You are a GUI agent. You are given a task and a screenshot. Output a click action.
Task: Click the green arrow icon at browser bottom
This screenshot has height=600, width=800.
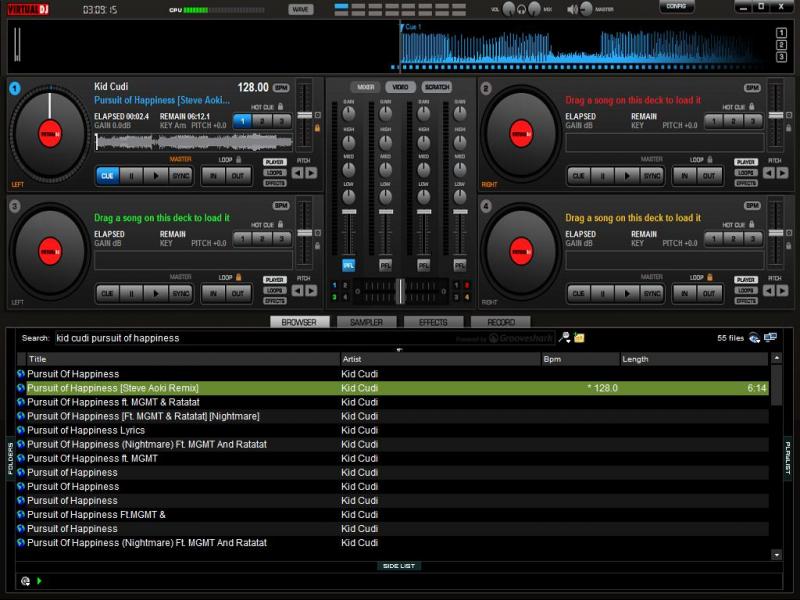click(39, 581)
